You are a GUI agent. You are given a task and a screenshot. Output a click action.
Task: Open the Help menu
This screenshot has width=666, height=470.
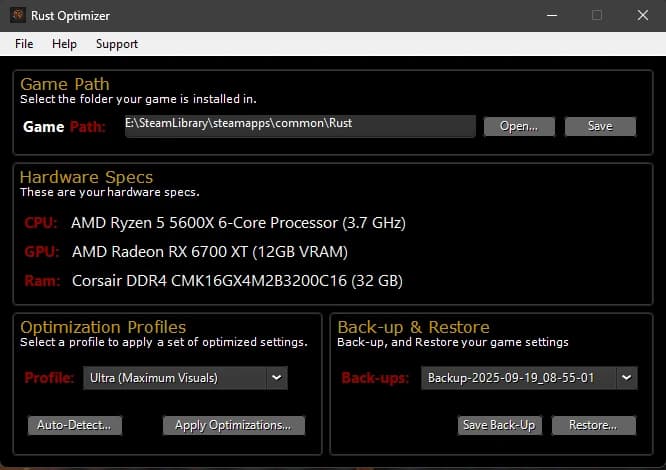[x=64, y=44]
